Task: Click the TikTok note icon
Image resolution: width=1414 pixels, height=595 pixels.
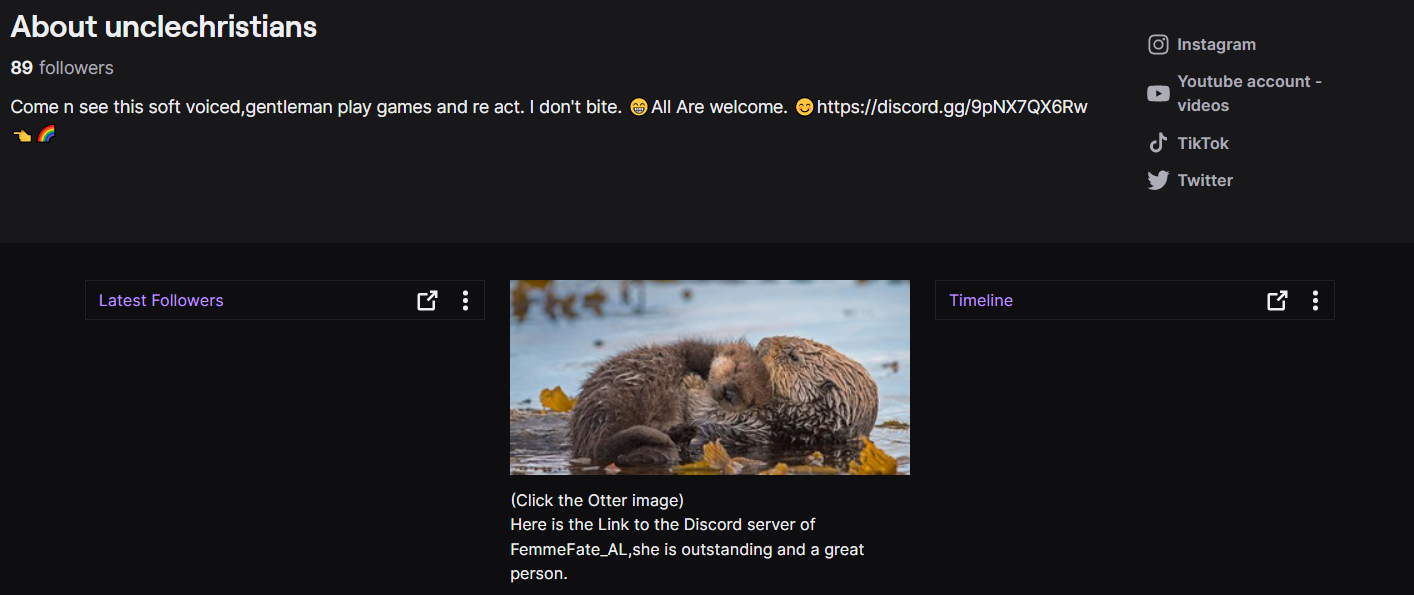Action: click(x=1158, y=143)
